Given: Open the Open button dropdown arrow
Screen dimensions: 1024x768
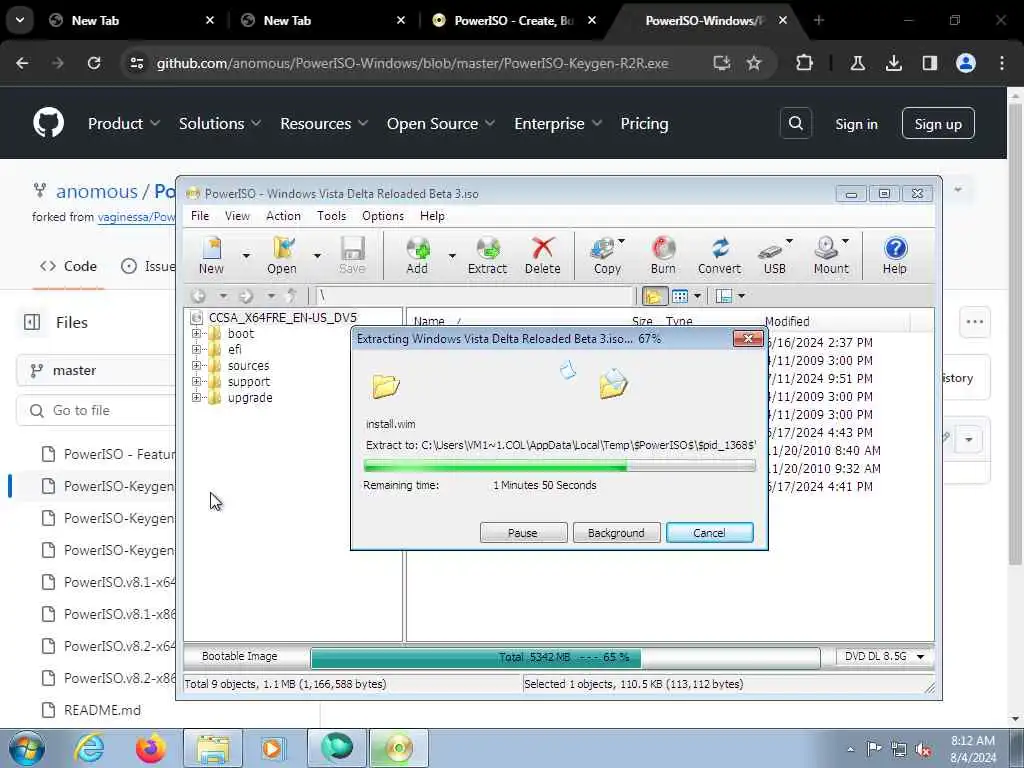Looking at the screenshot, I should coord(317,255).
